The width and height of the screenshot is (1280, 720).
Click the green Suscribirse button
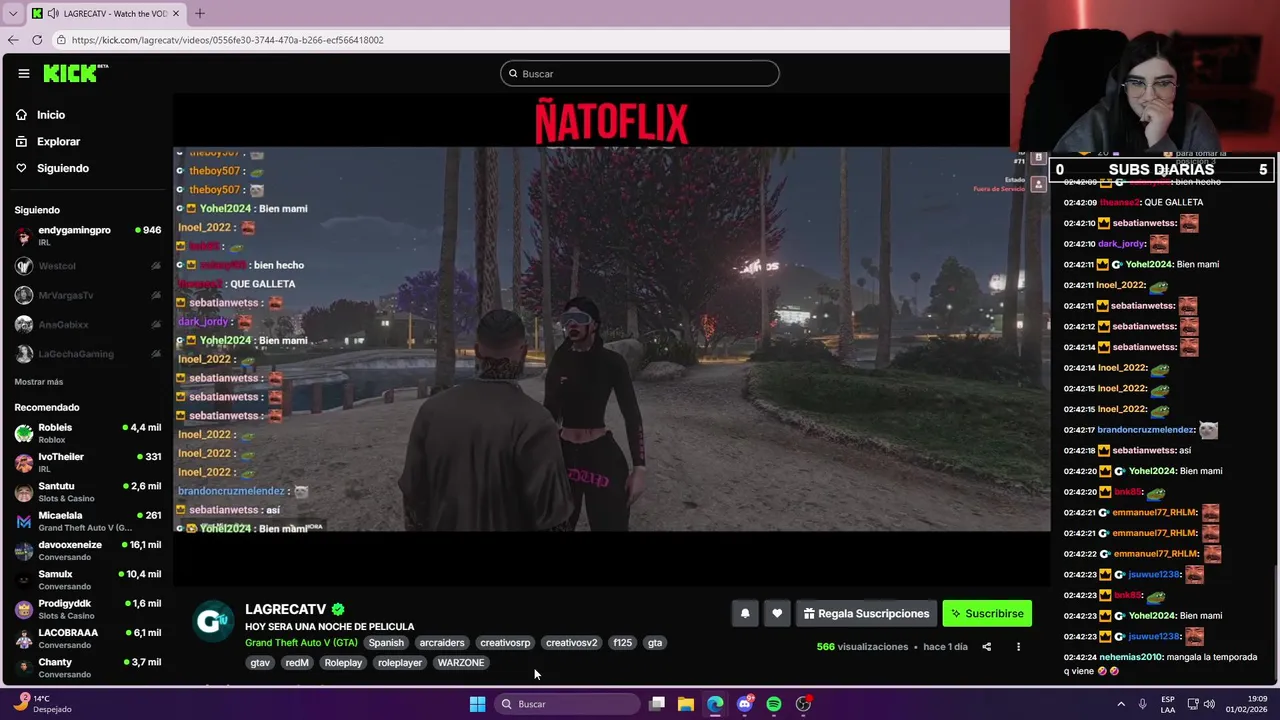(x=987, y=614)
